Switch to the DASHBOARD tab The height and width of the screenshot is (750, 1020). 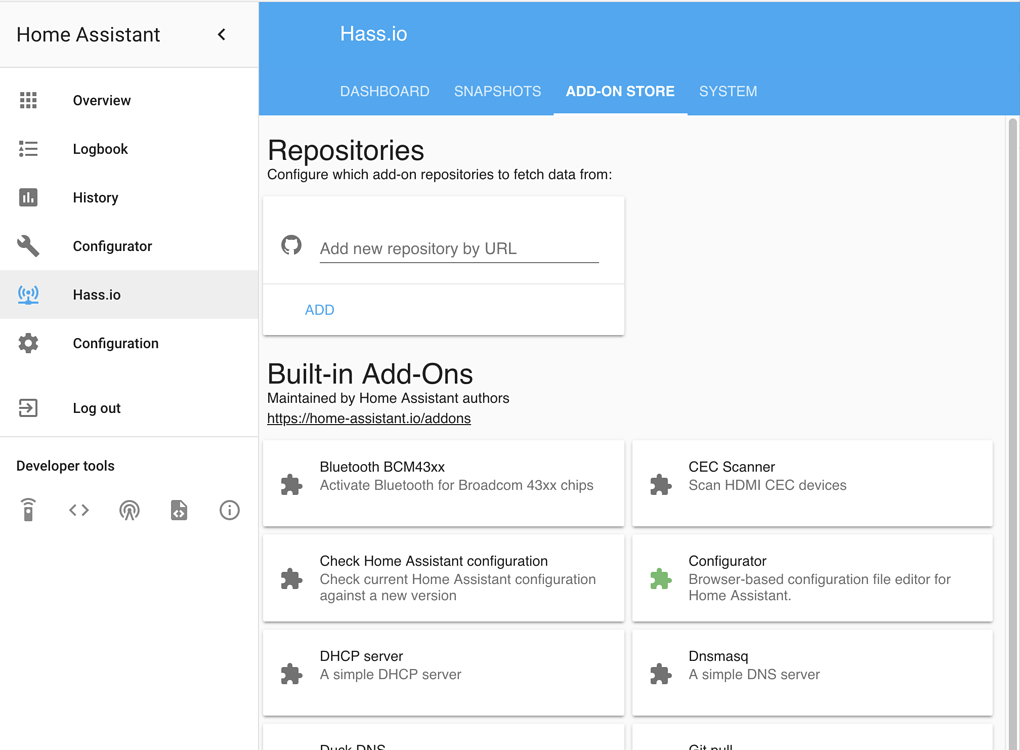coord(385,91)
